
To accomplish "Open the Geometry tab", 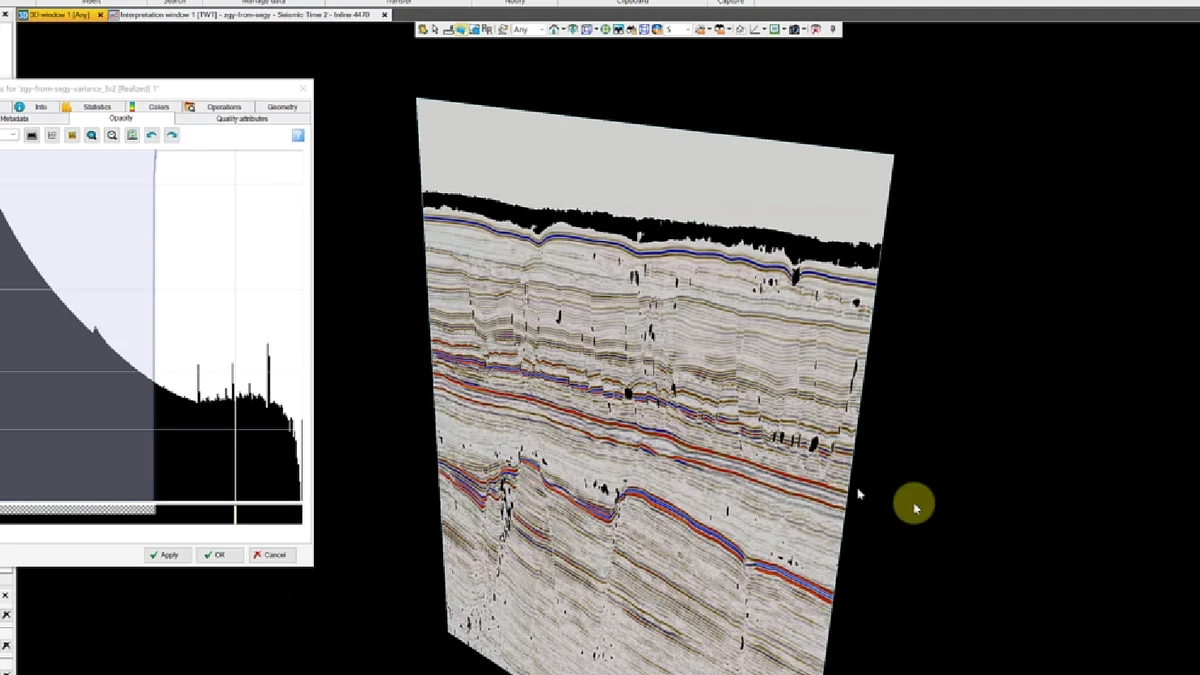I will tap(282, 107).
